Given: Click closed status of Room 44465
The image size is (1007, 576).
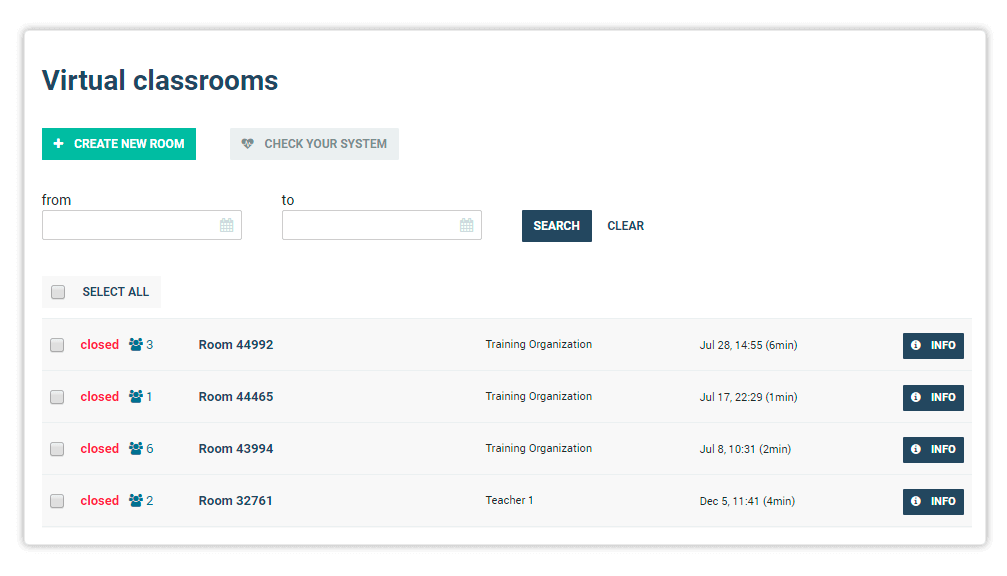Looking at the screenshot, I should (100, 397).
